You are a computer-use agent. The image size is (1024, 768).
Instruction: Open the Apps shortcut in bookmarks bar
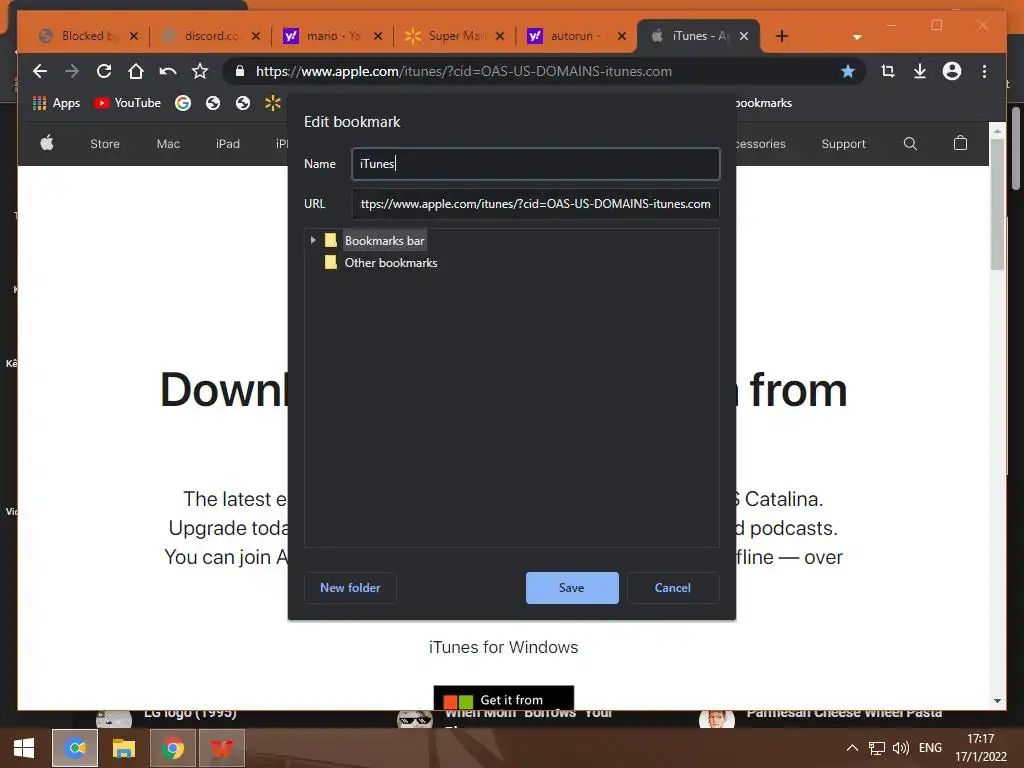[x=56, y=103]
